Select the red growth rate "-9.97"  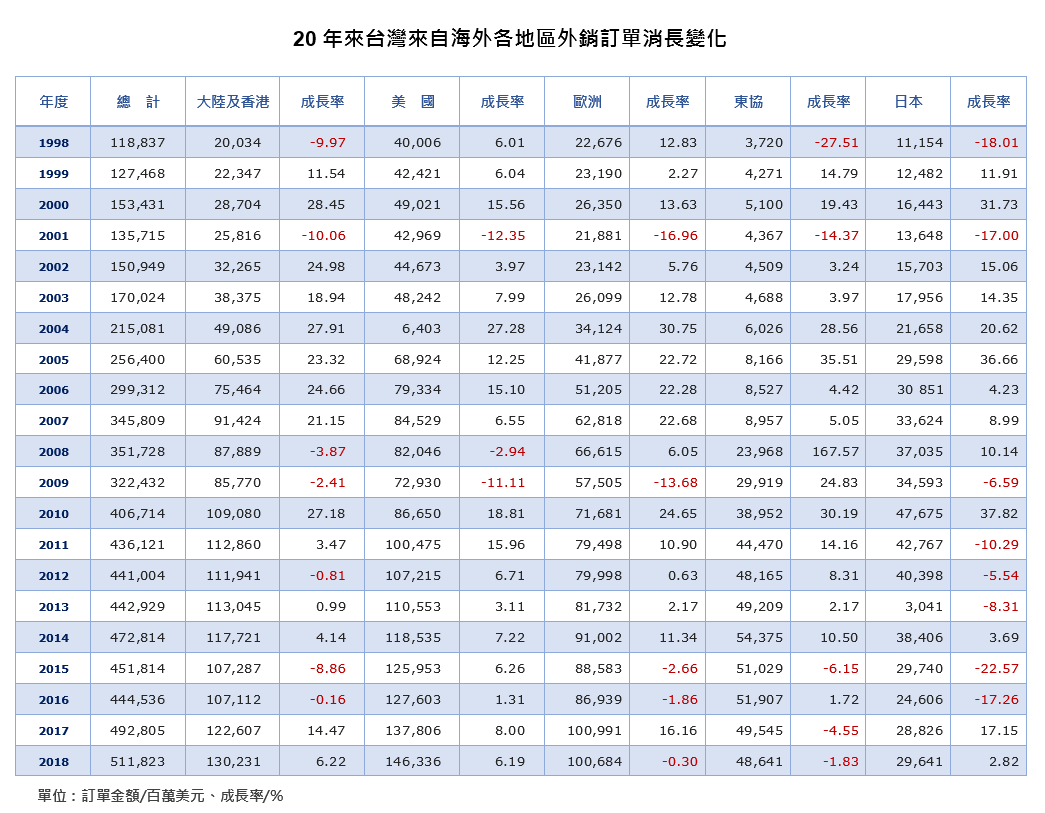coord(327,143)
